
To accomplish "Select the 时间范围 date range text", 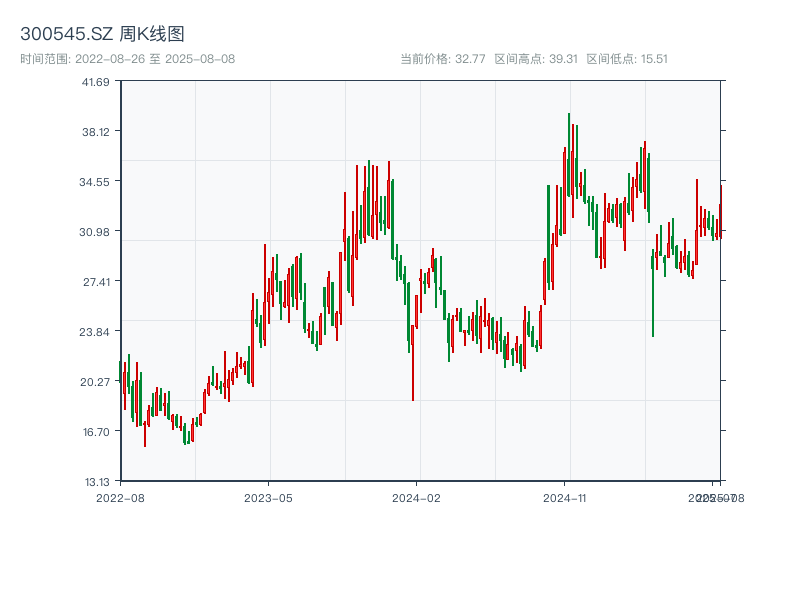I will click(x=127, y=59).
